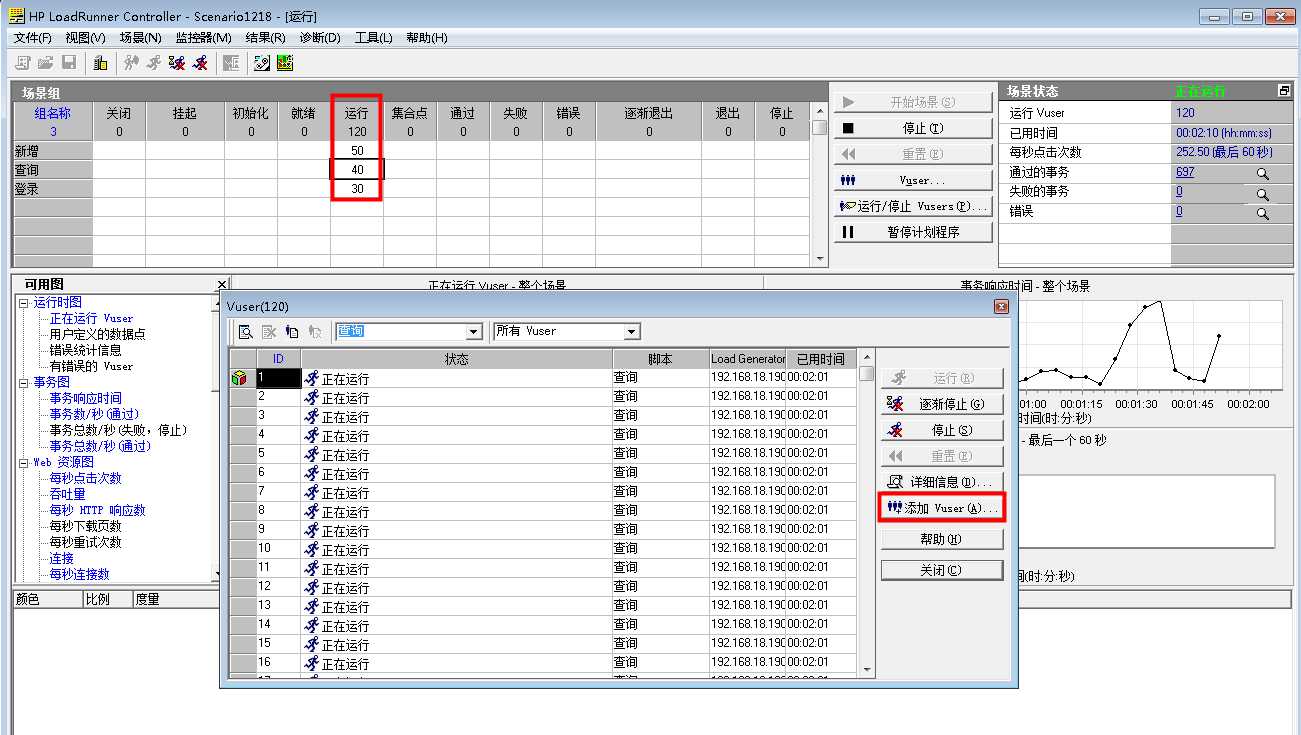Open the 结果(R) menu

pyautogui.click(x=265, y=38)
